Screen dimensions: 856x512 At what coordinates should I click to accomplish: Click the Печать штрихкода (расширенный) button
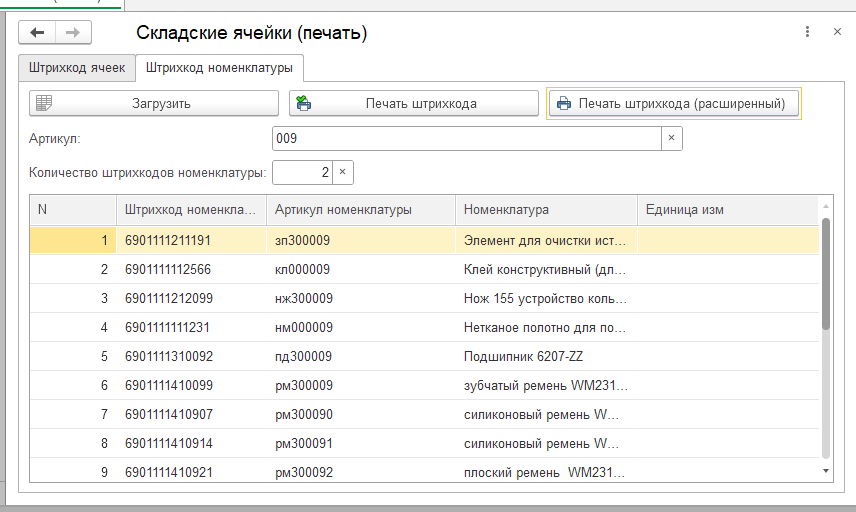point(674,103)
